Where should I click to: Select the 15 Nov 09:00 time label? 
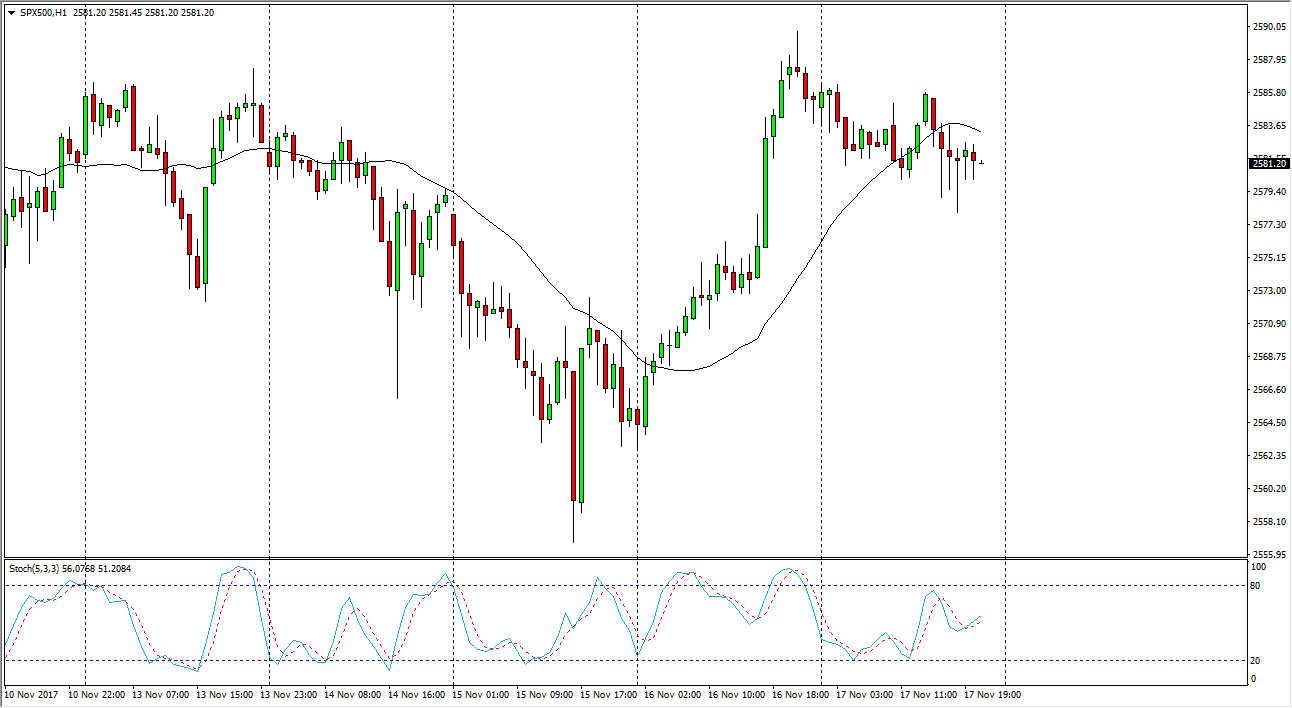(x=544, y=694)
